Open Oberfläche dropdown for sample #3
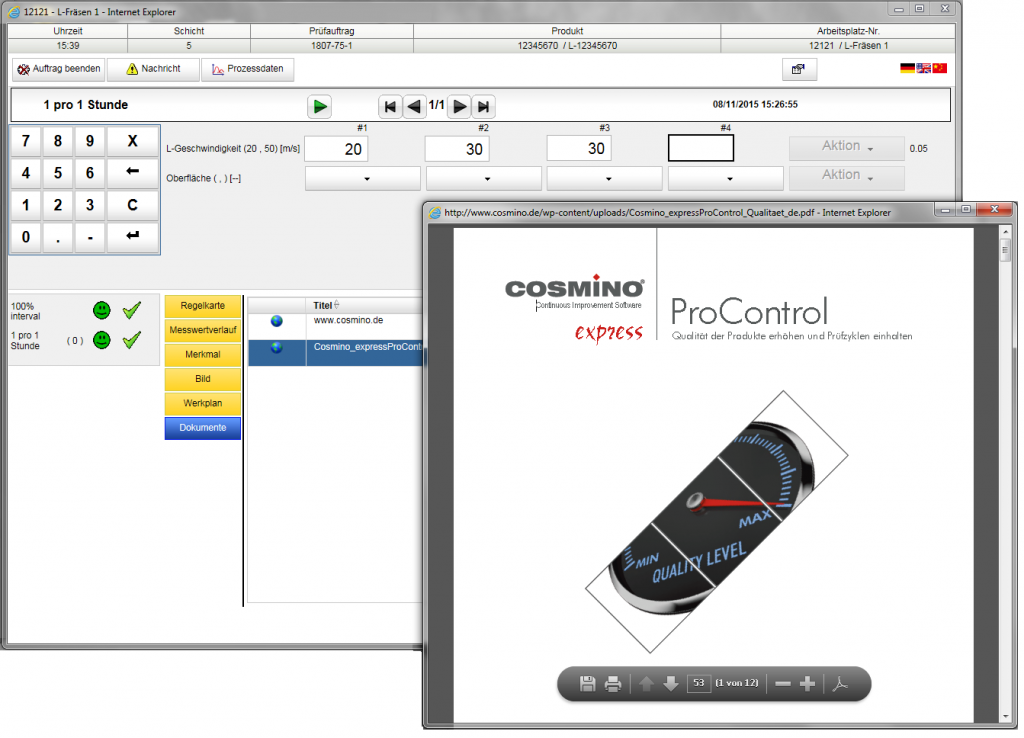 click(x=605, y=178)
